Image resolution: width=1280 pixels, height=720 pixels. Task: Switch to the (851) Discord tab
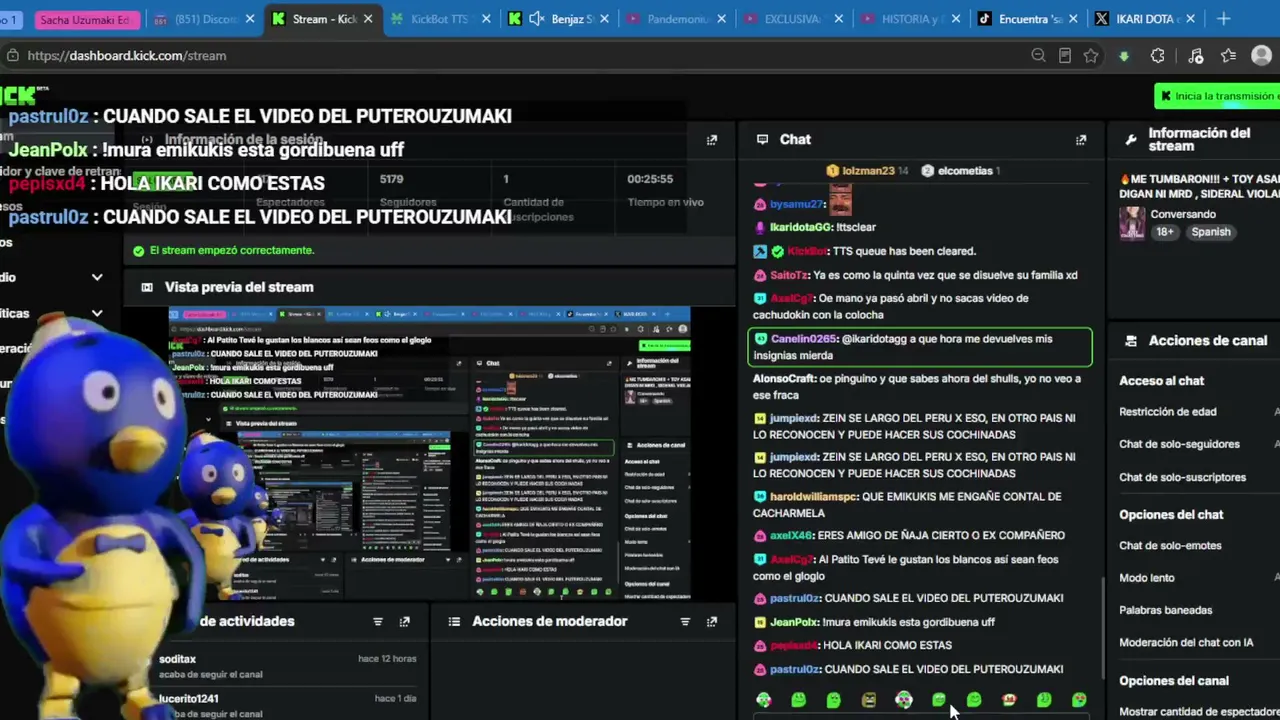204,19
